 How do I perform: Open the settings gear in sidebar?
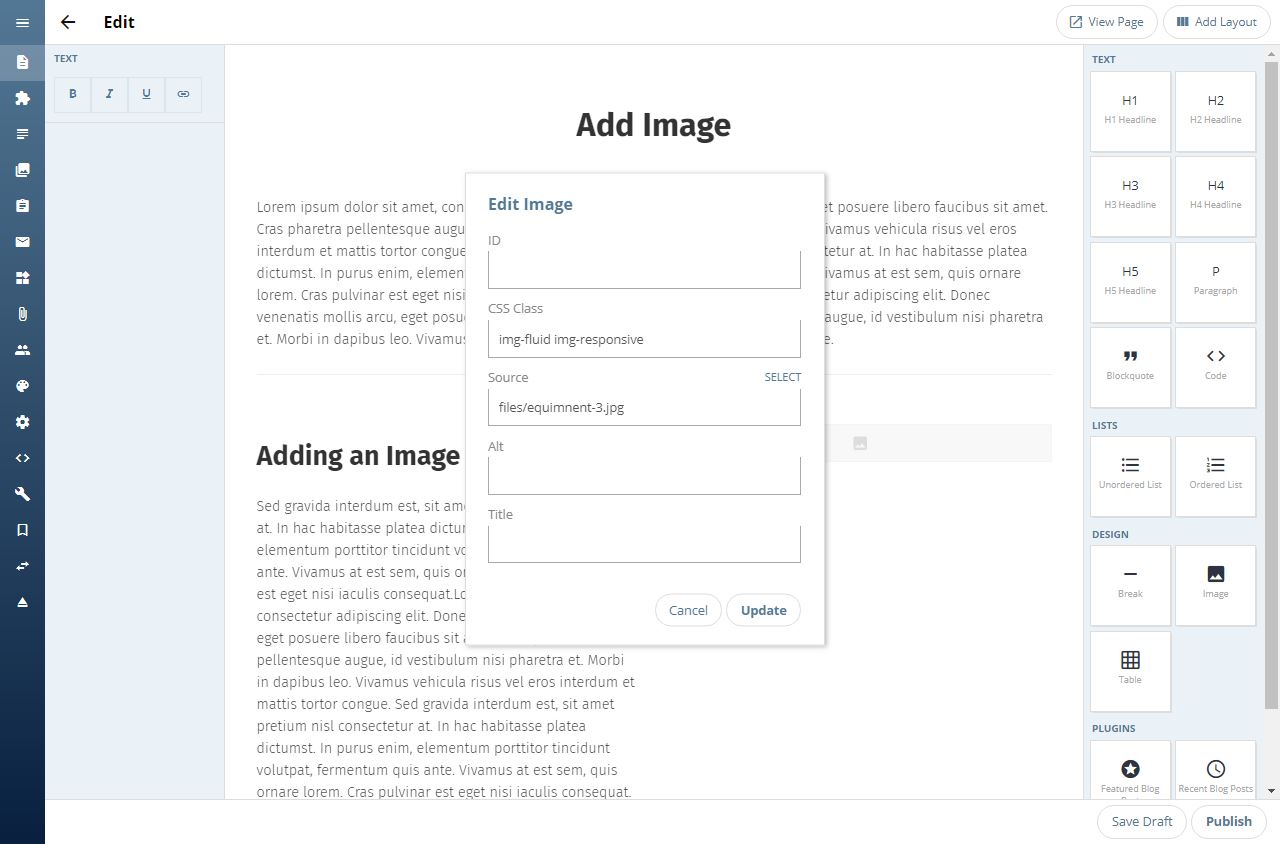pyautogui.click(x=22, y=422)
